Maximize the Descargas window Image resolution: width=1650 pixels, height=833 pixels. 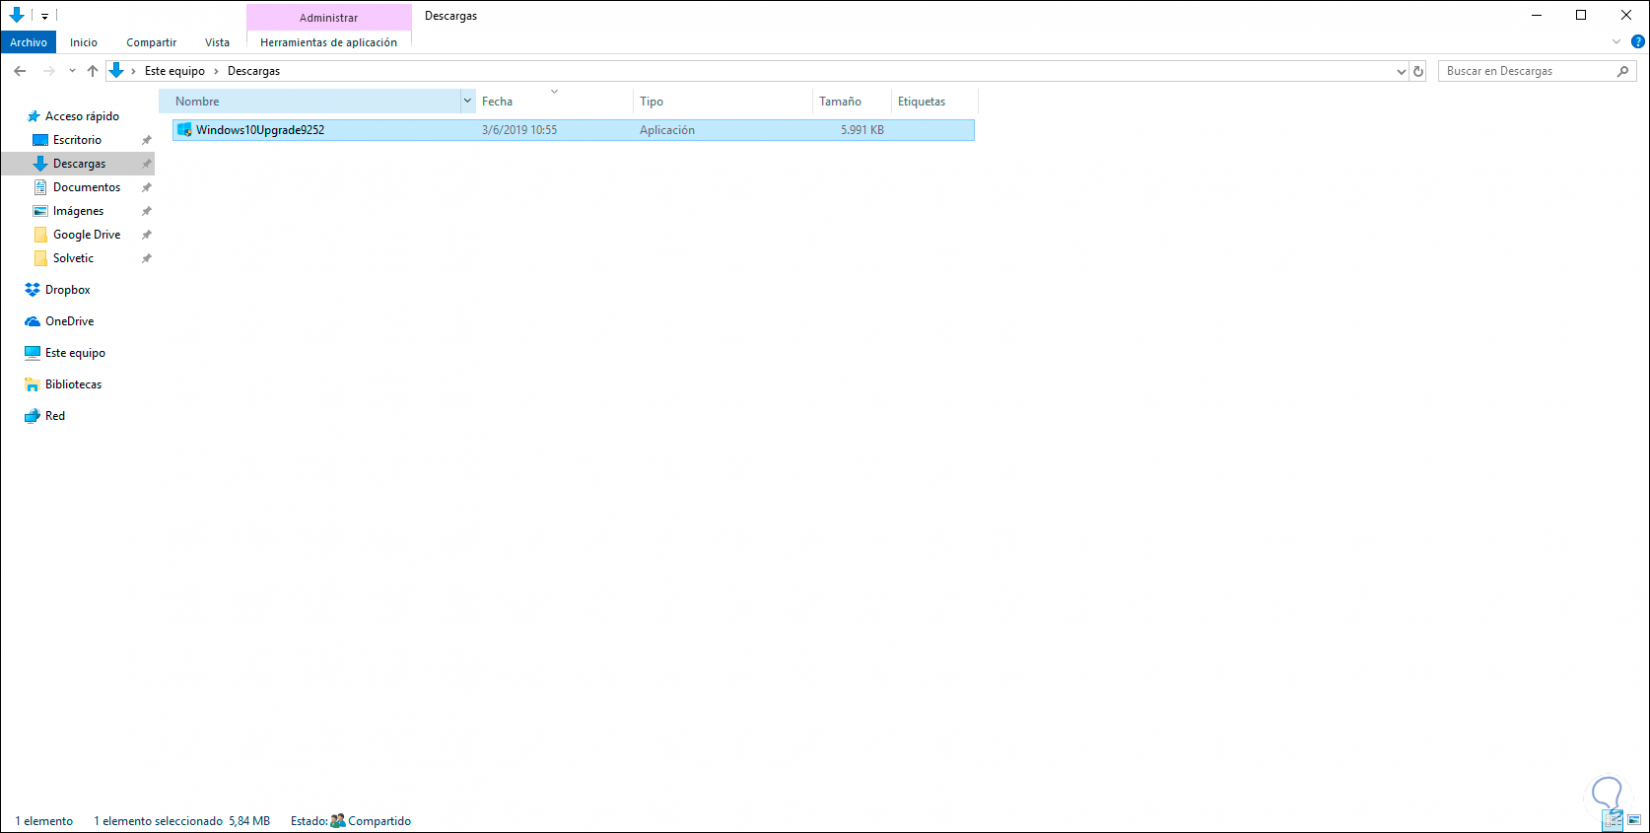1581,15
